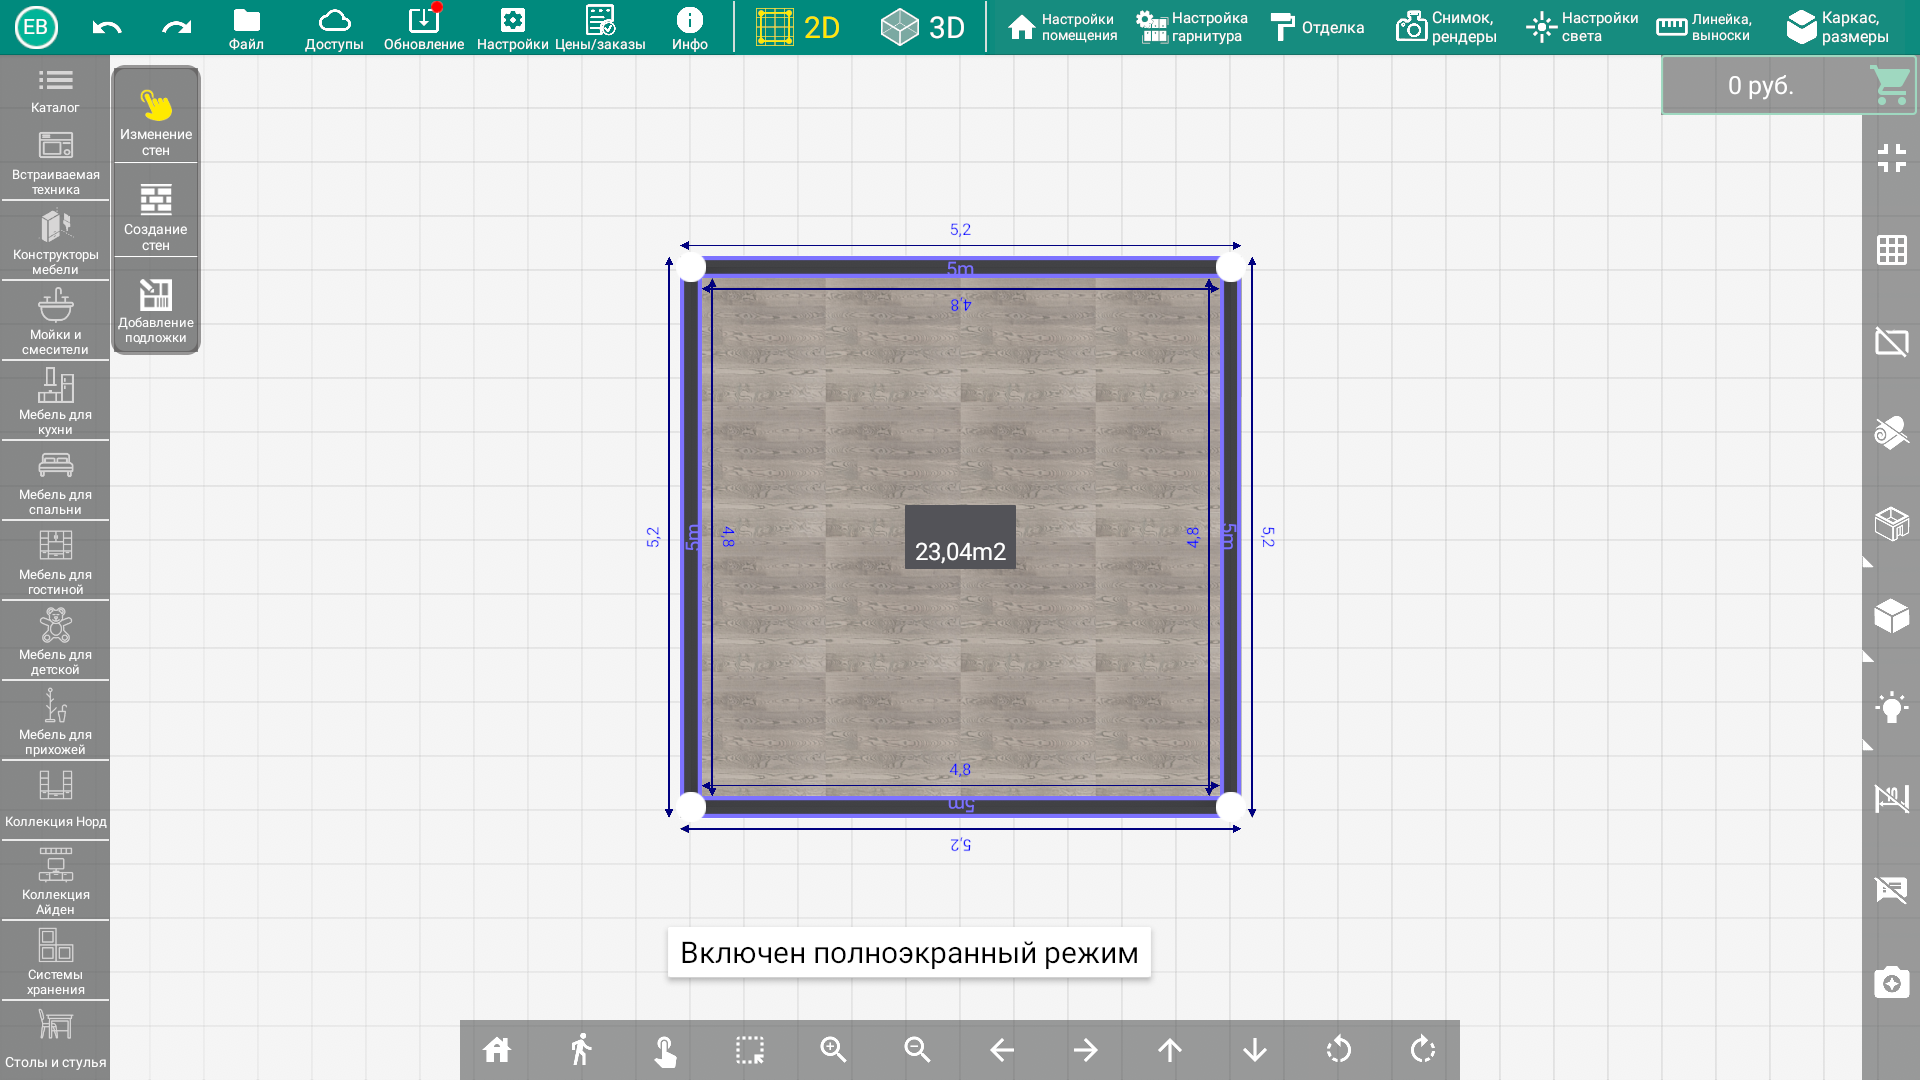Open Мебель для спальни category
This screenshot has height=1080, width=1920.
click(55, 482)
